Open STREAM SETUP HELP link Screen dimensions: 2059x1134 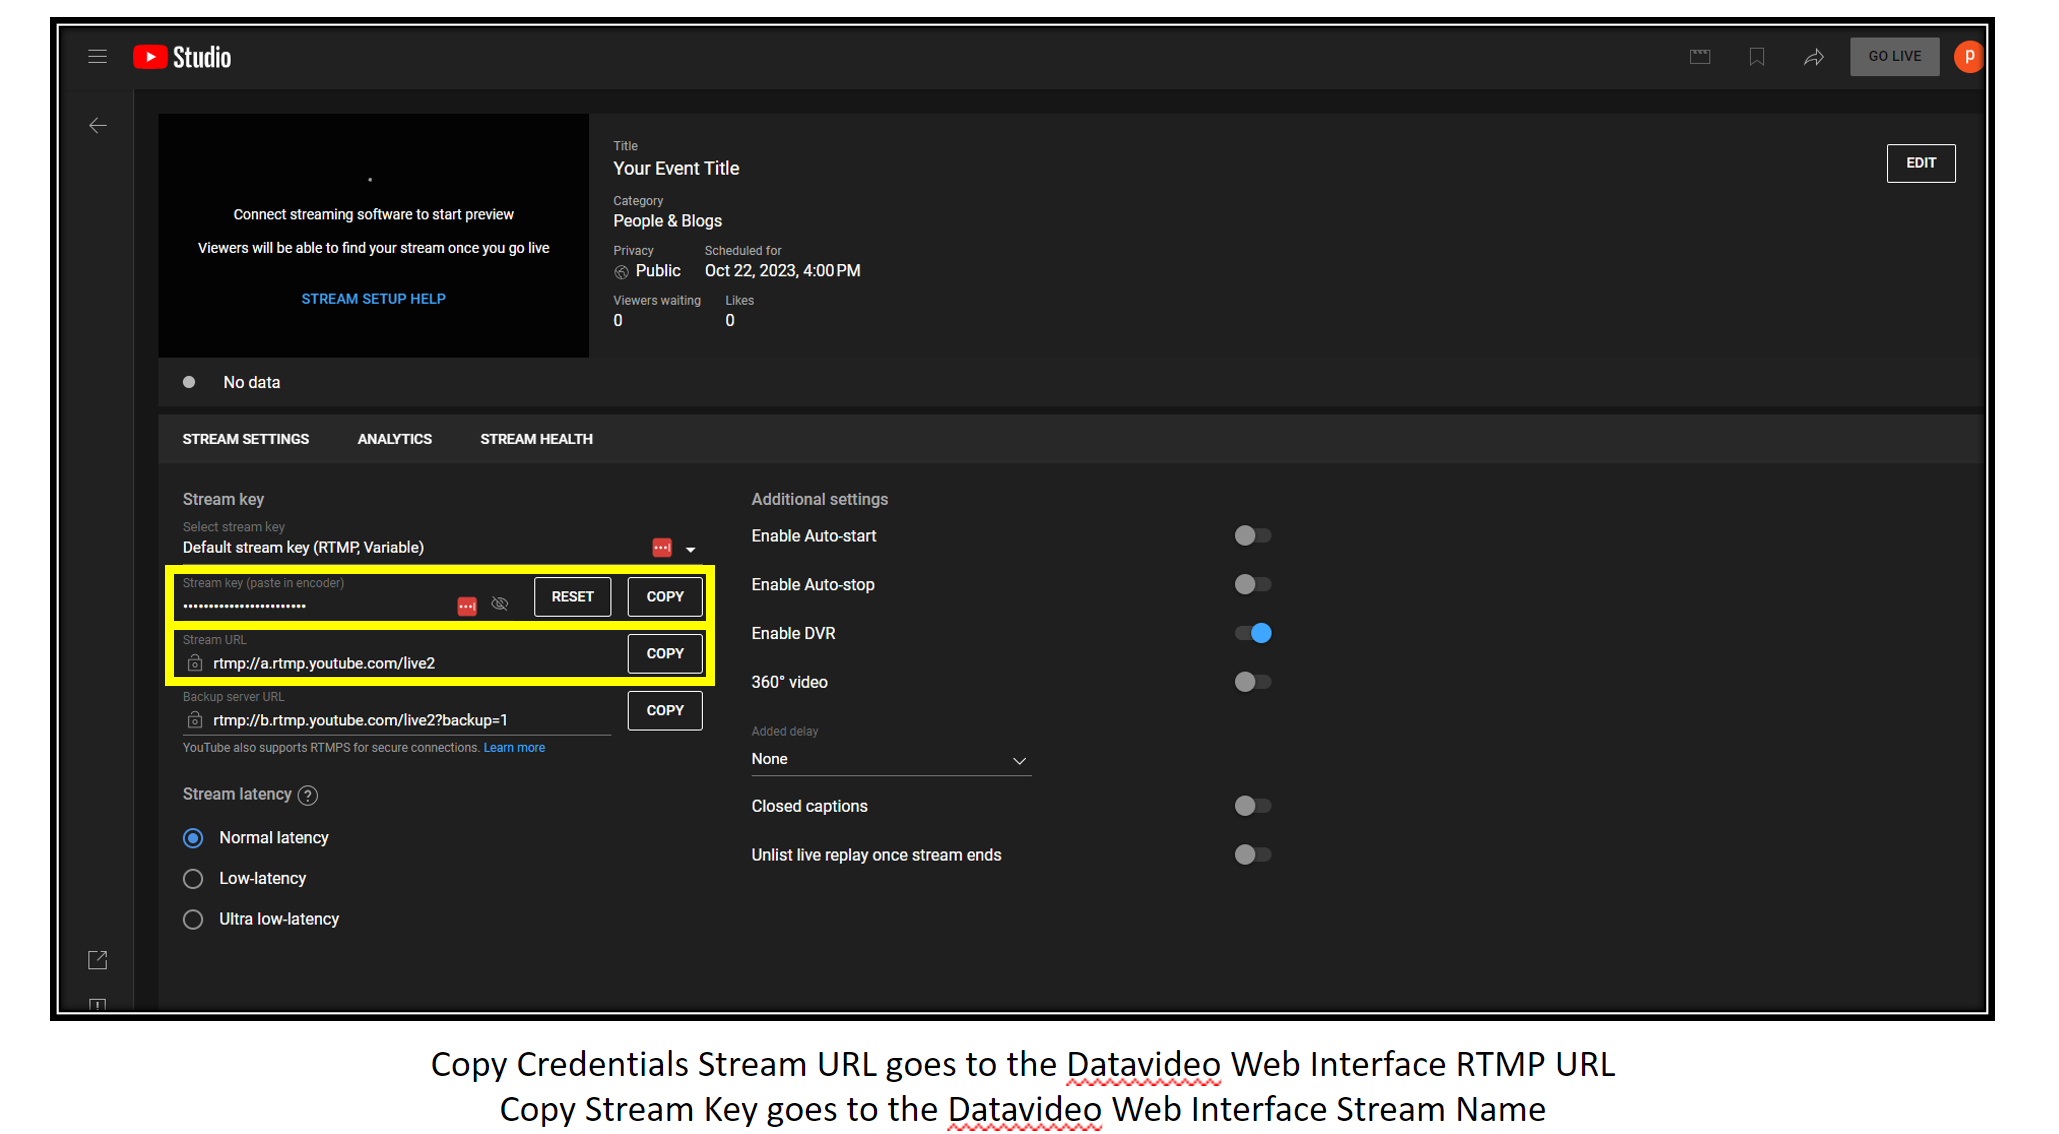[x=373, y=299]
